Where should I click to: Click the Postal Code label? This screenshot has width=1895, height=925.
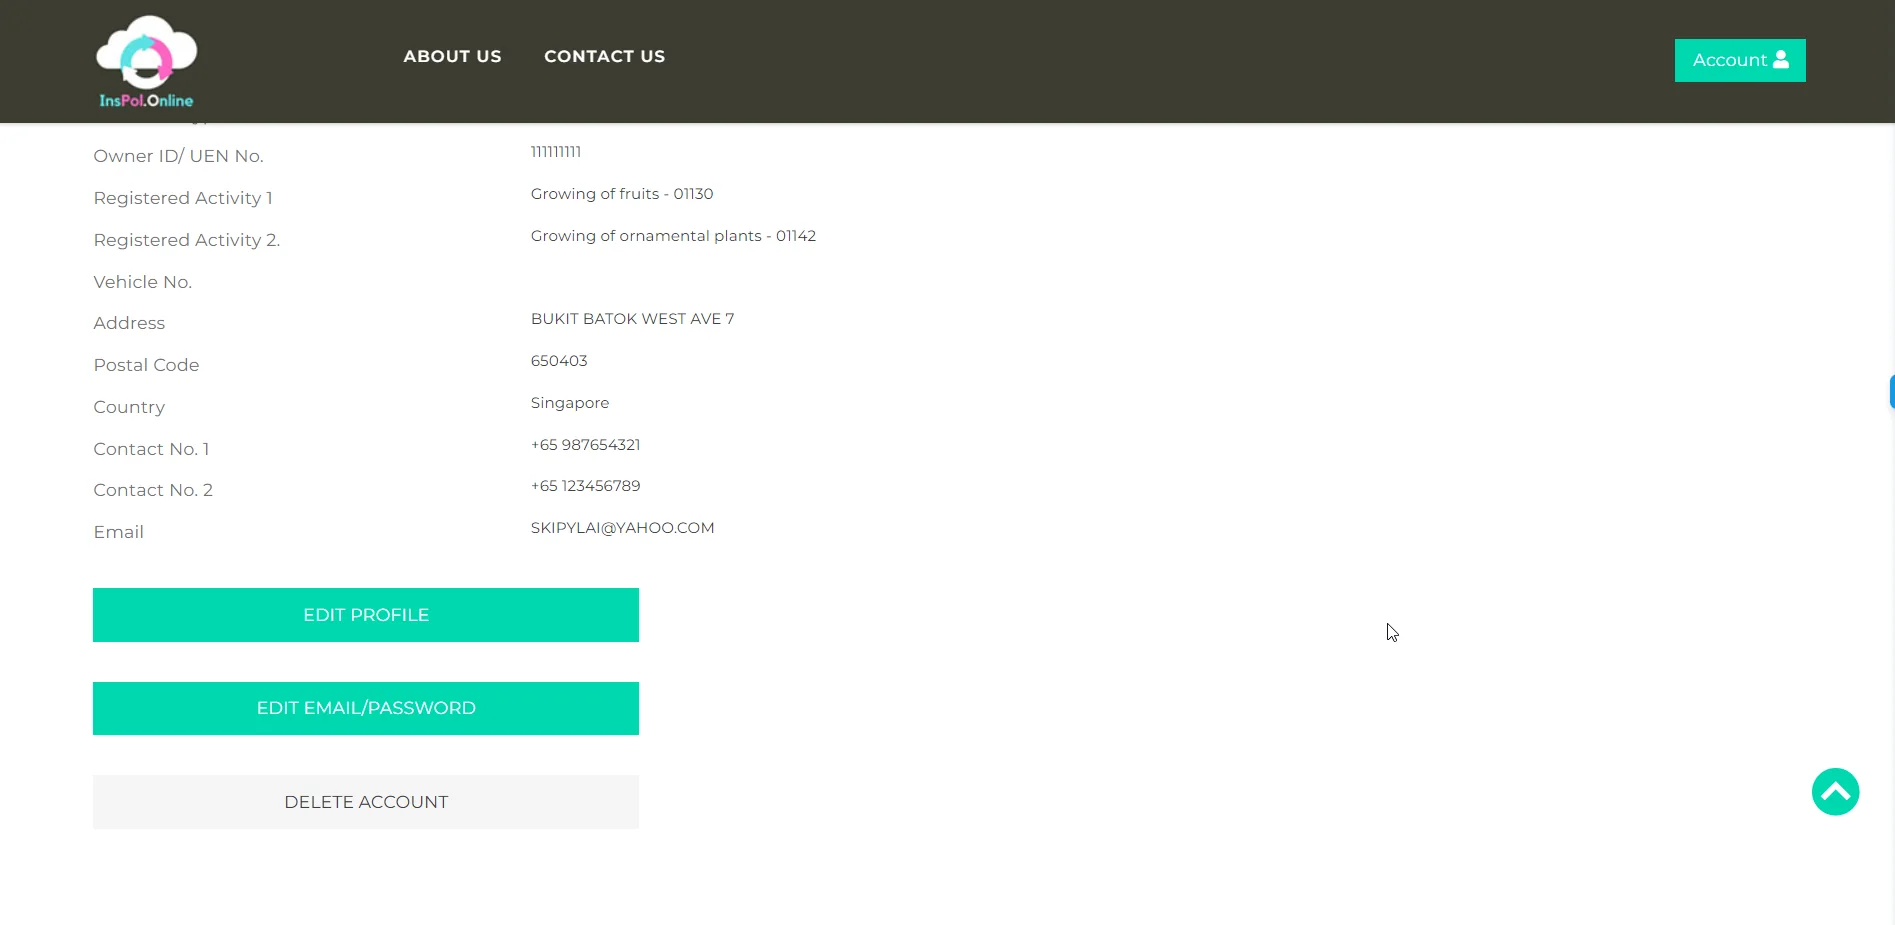pyautogui.click(x=146, y=365)
